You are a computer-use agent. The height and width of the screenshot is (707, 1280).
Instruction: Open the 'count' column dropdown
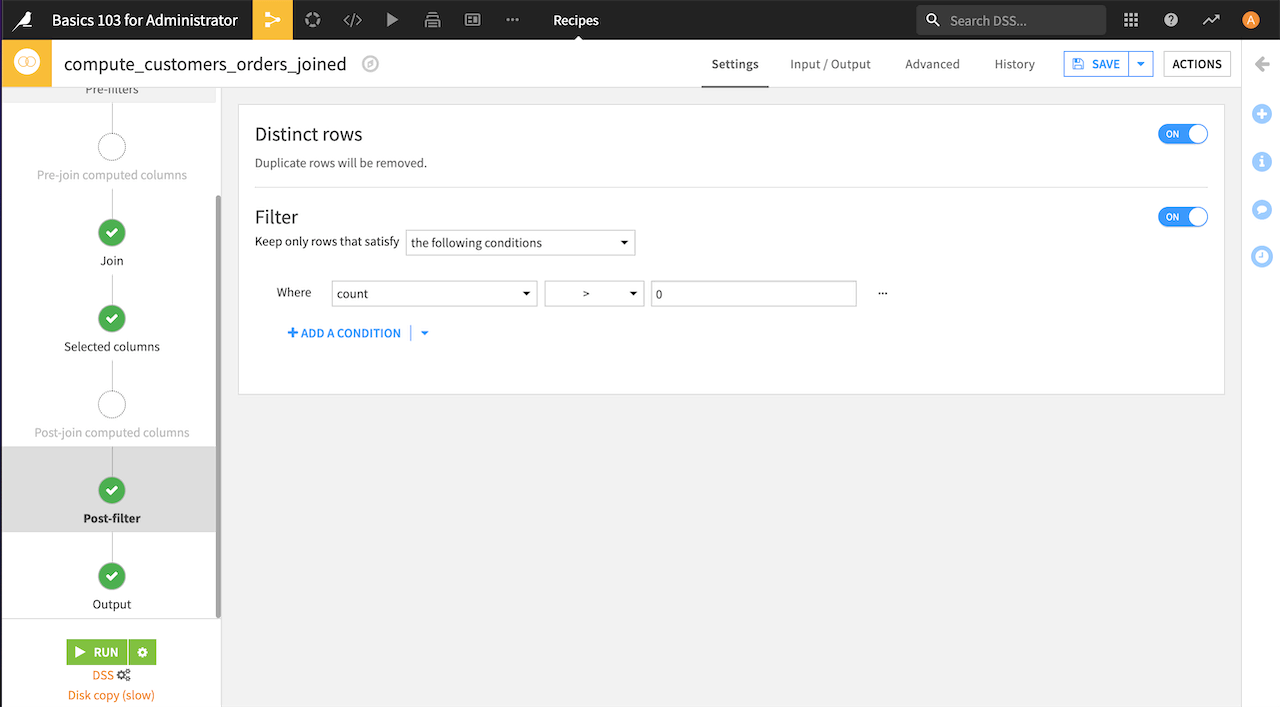434,293
